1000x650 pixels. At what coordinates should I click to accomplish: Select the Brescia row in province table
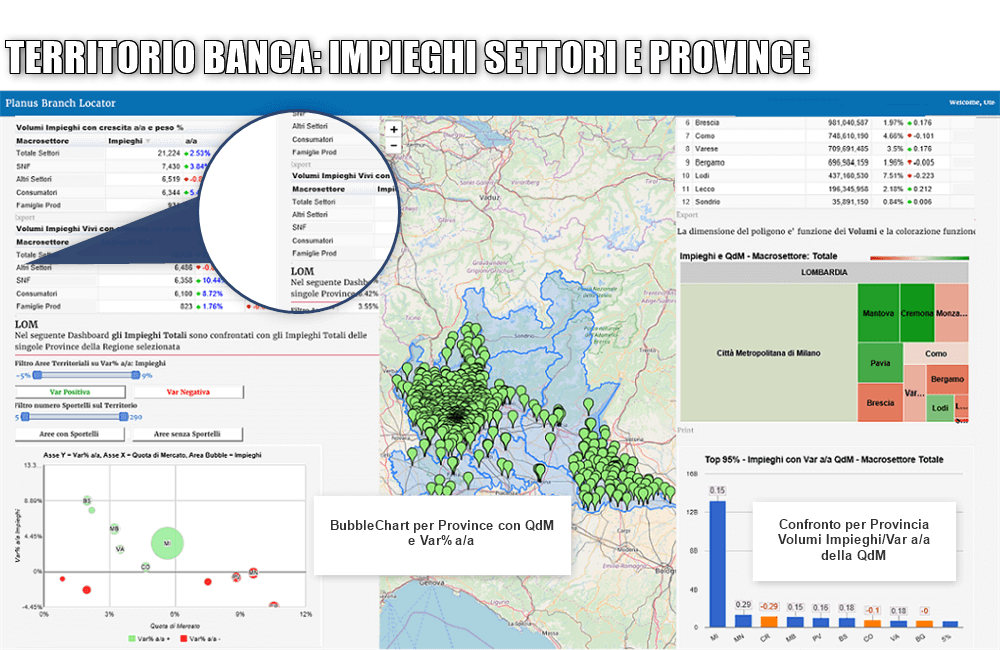pyautogui.click(x=826, y=122)
